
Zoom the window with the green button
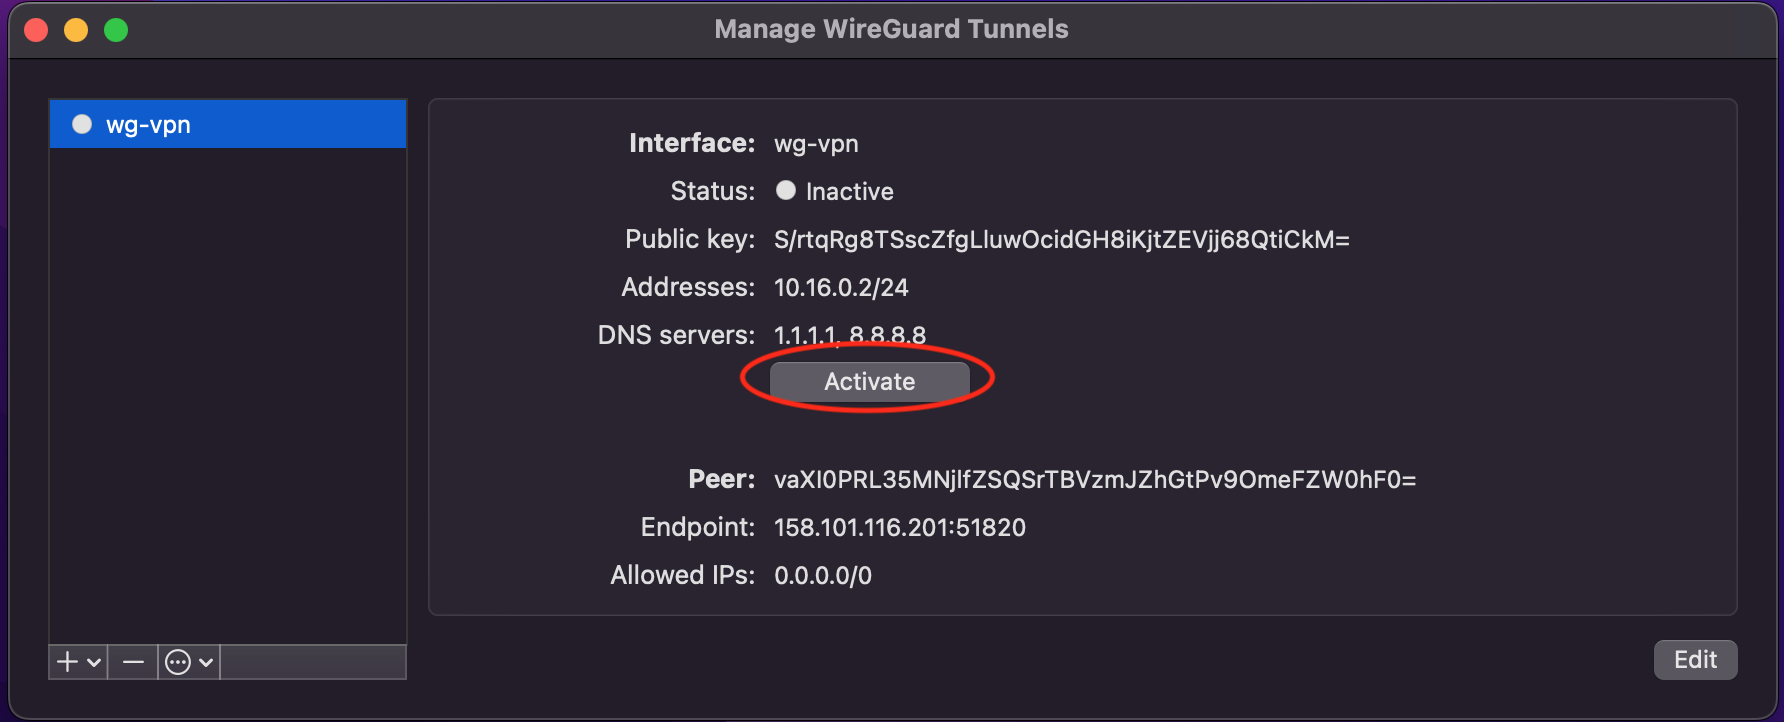(116, 30)
